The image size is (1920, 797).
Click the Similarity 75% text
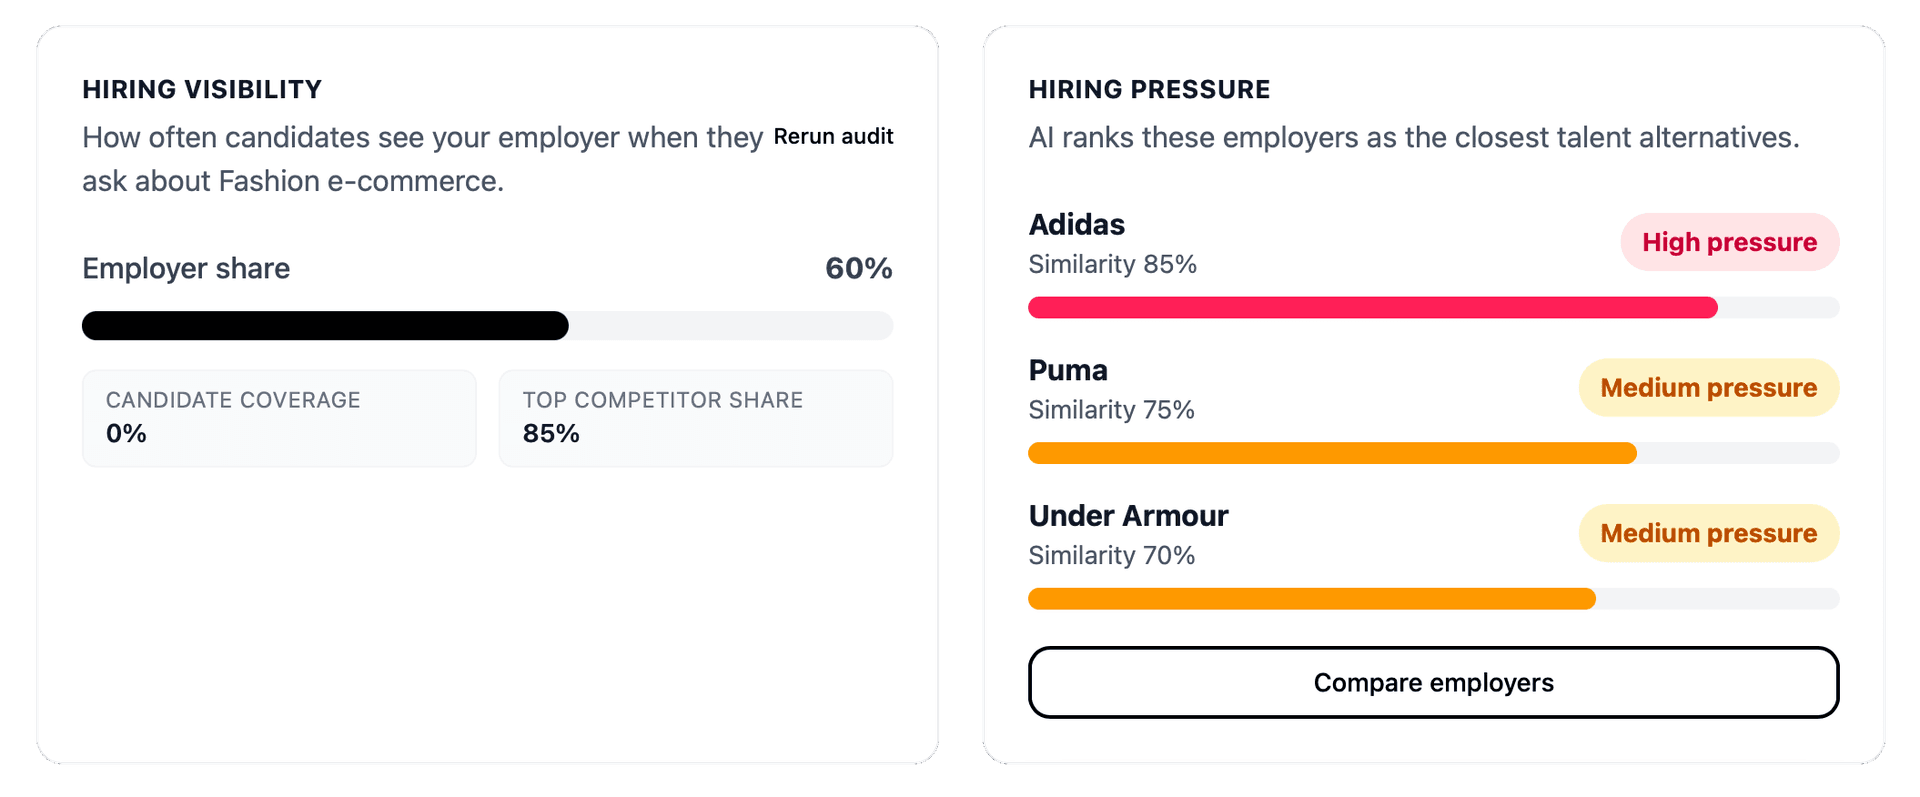1111,410
